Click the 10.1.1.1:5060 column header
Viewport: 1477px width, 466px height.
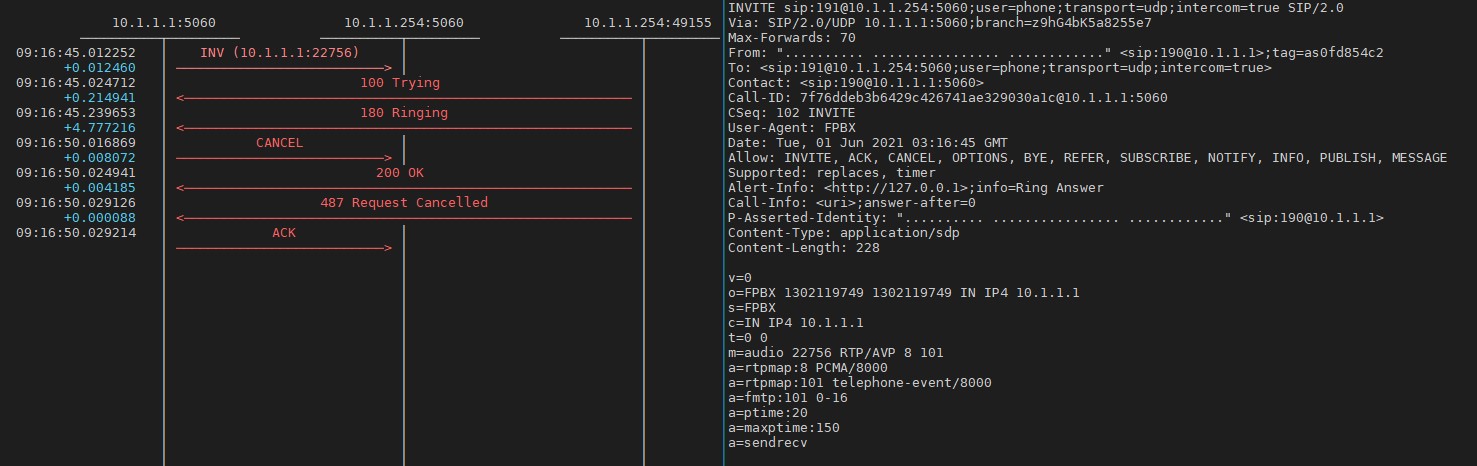(x=163, y=22)
